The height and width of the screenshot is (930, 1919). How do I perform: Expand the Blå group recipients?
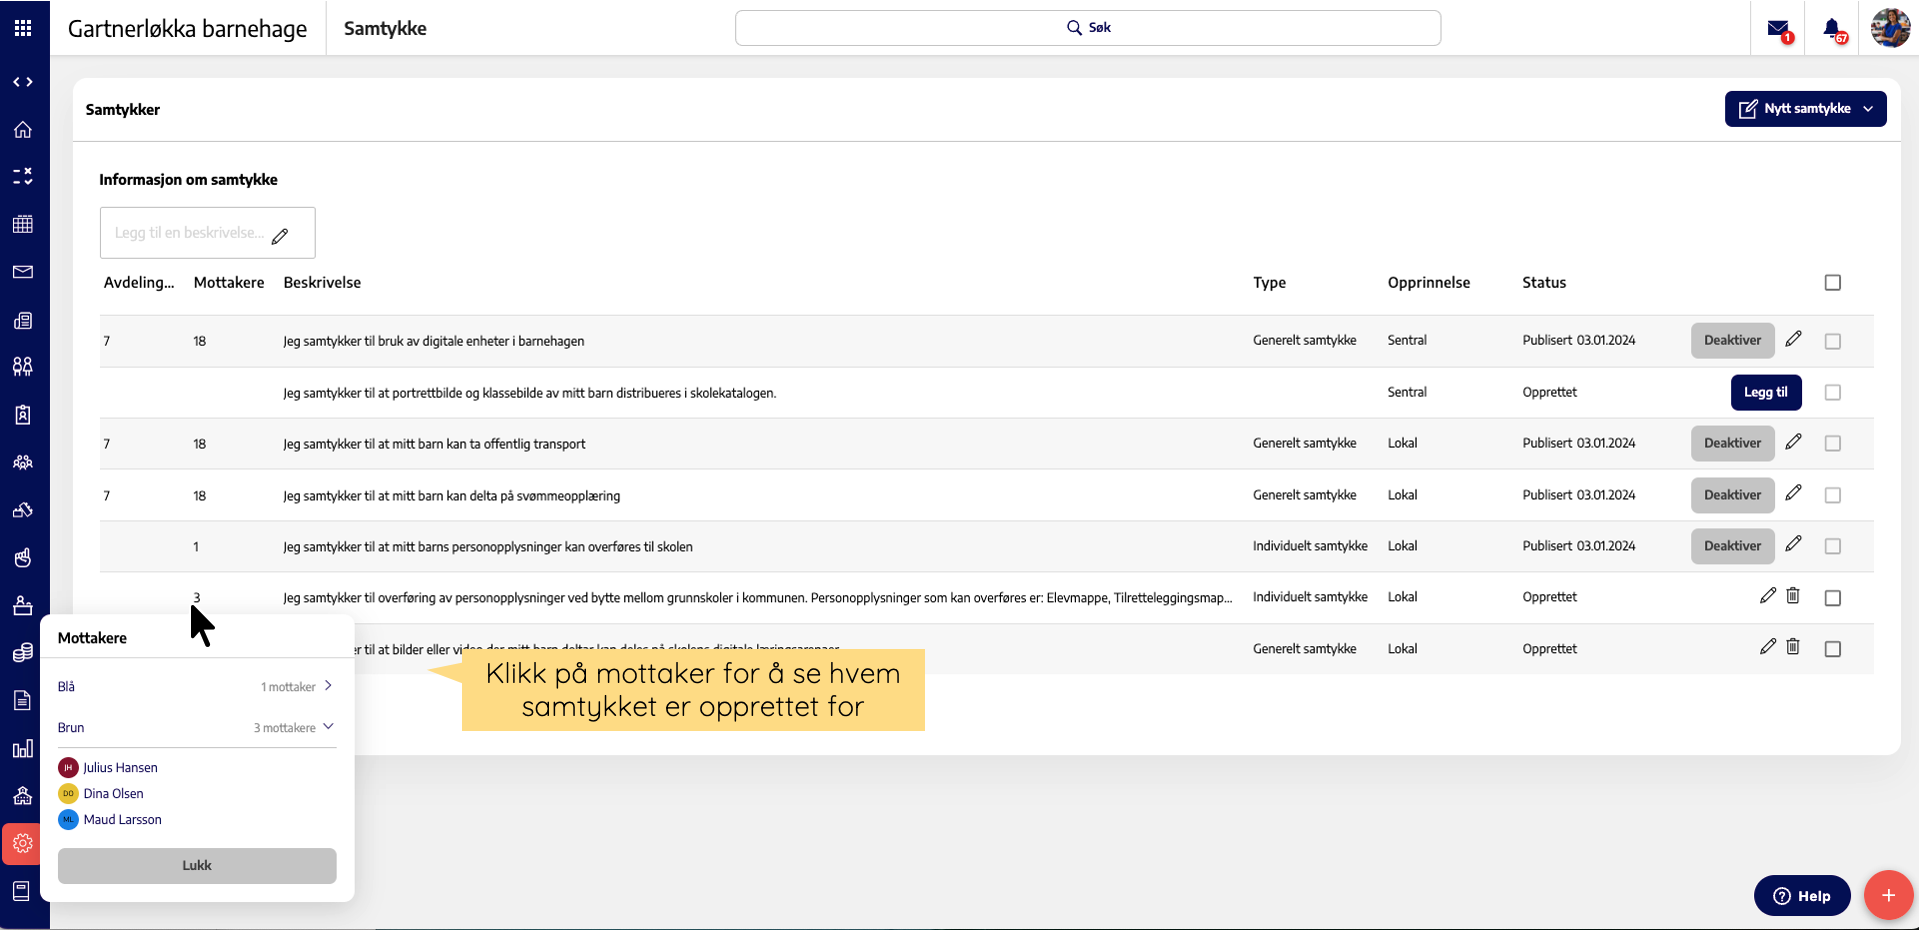[327, 687]
